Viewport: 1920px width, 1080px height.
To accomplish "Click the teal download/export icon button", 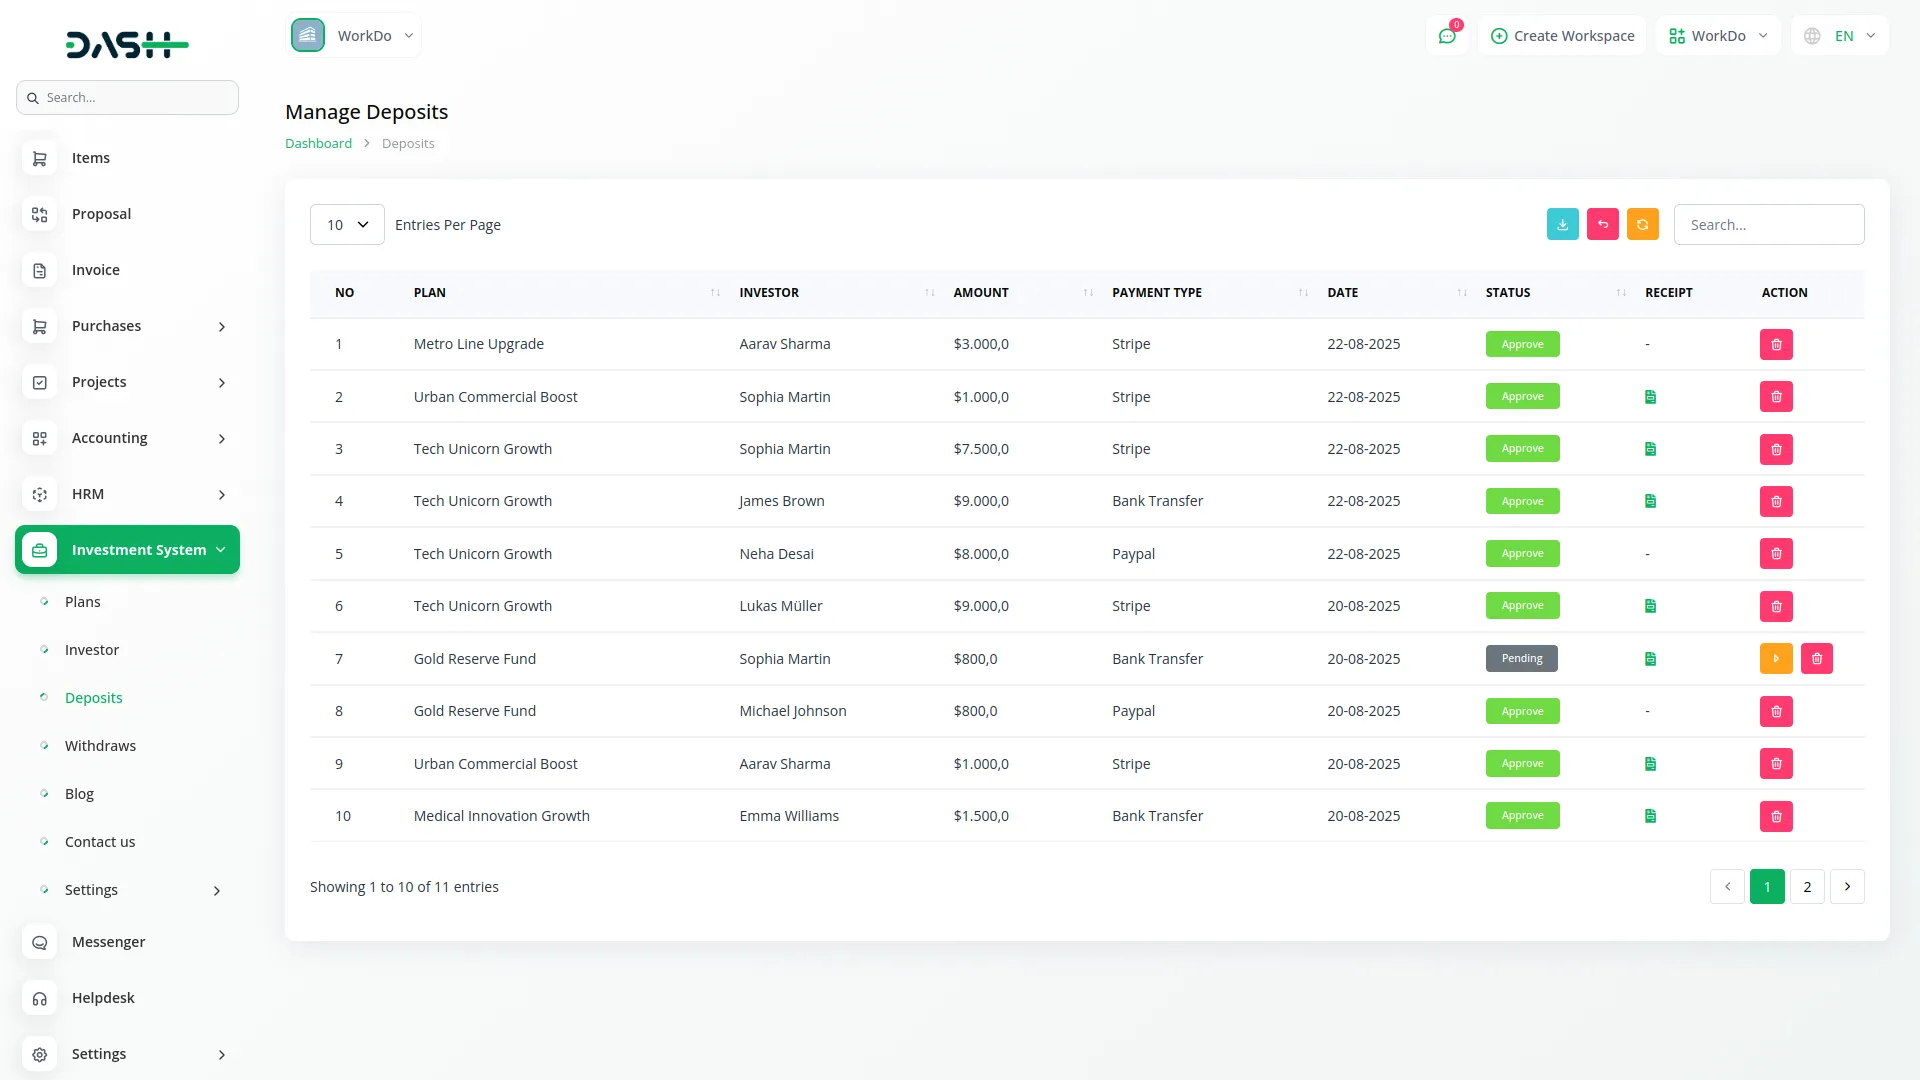I will pos(1562,224).
